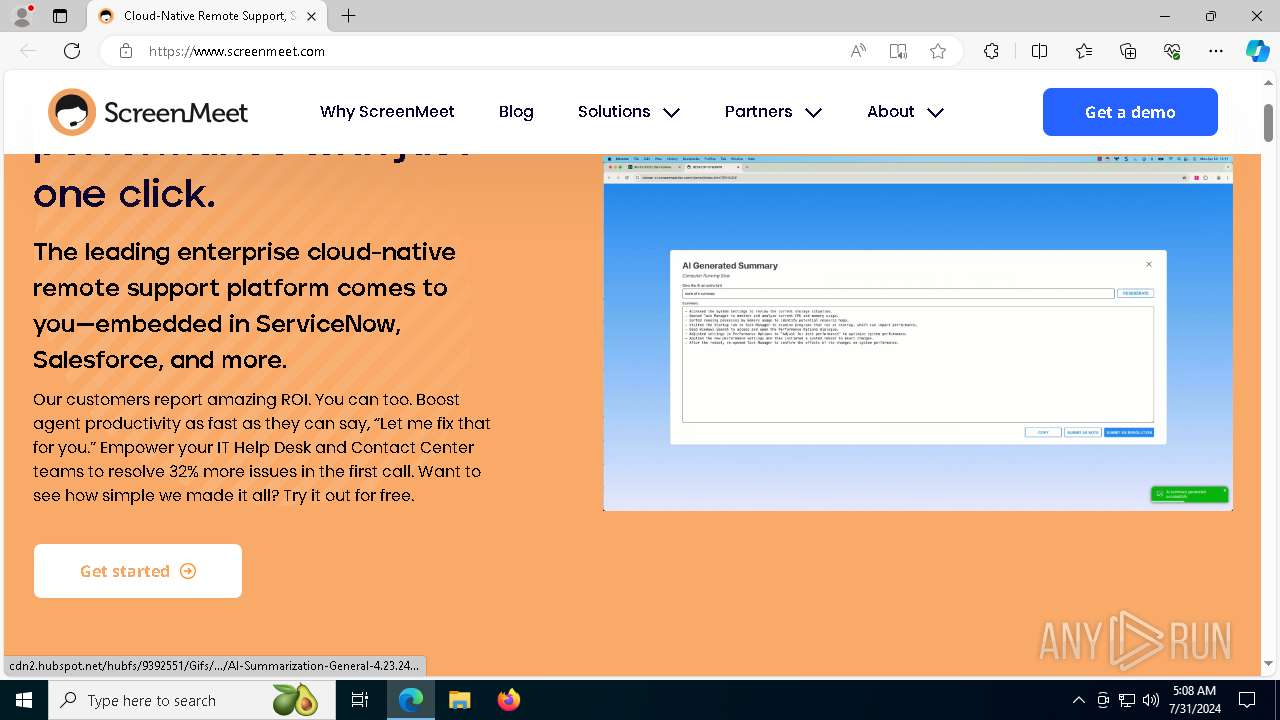The width and height of the screenshot is (1280, 720).
Task: Open the Edge profile icon
Action: point(22,16)
